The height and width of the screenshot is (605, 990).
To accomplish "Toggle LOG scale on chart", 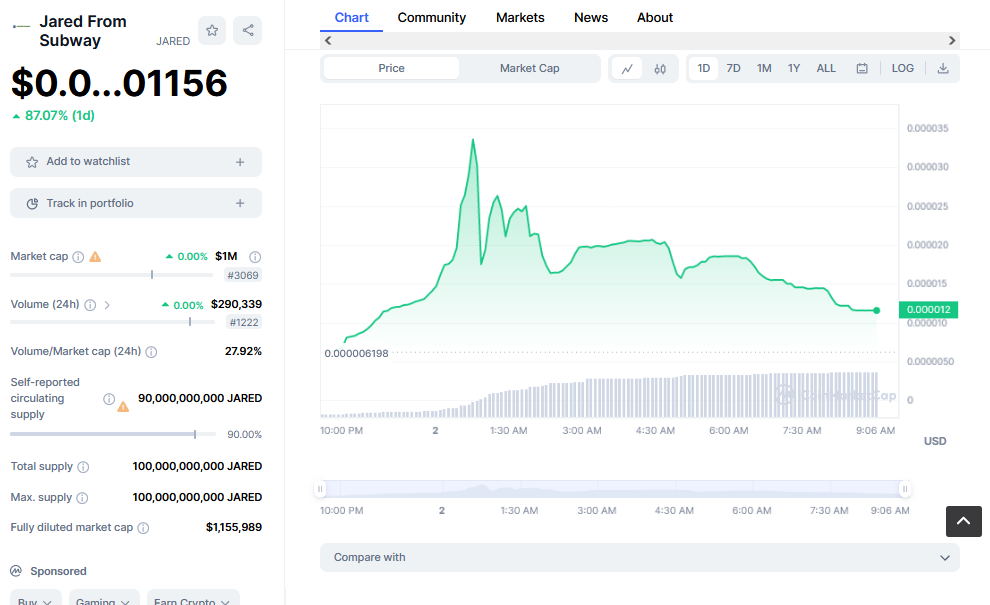I will coord(902,68).
